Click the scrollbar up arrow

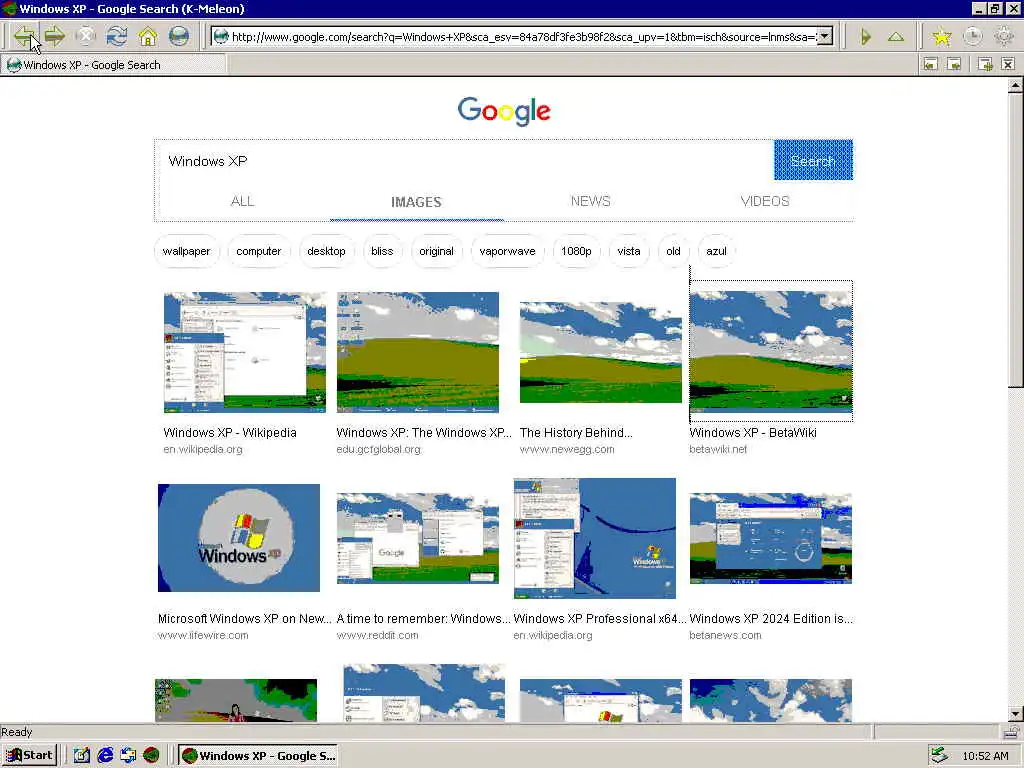[x=1015, y=86]
